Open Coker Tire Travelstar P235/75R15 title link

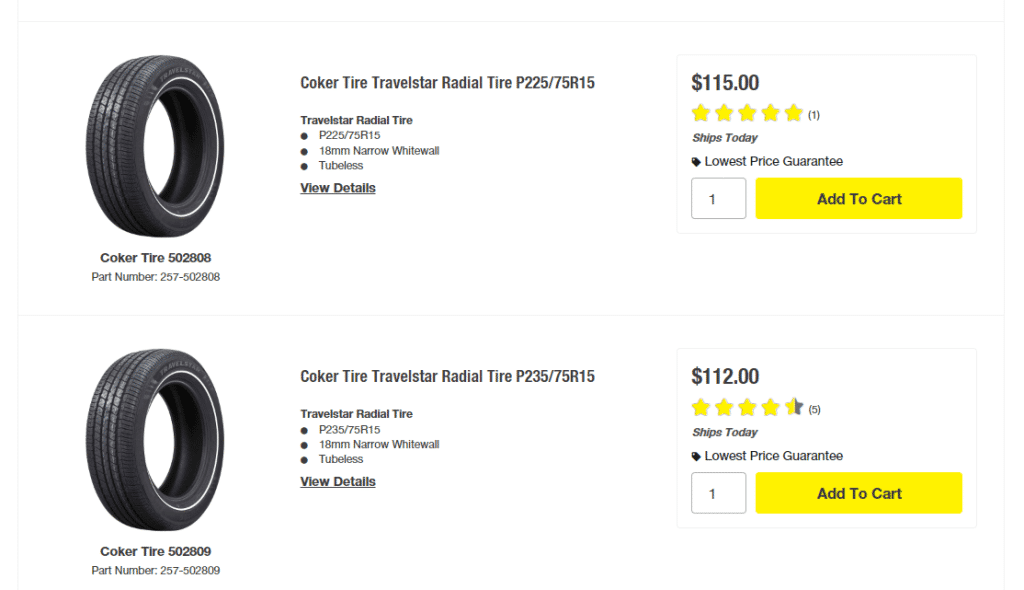[x=447, y=377]
